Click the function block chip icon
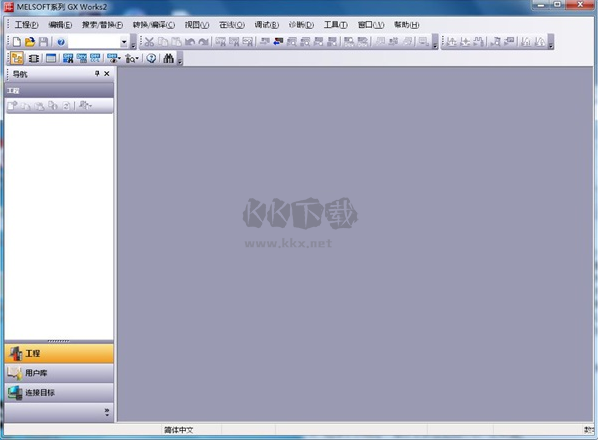Viewport: 598px width, 441px height. coord(34,58)
